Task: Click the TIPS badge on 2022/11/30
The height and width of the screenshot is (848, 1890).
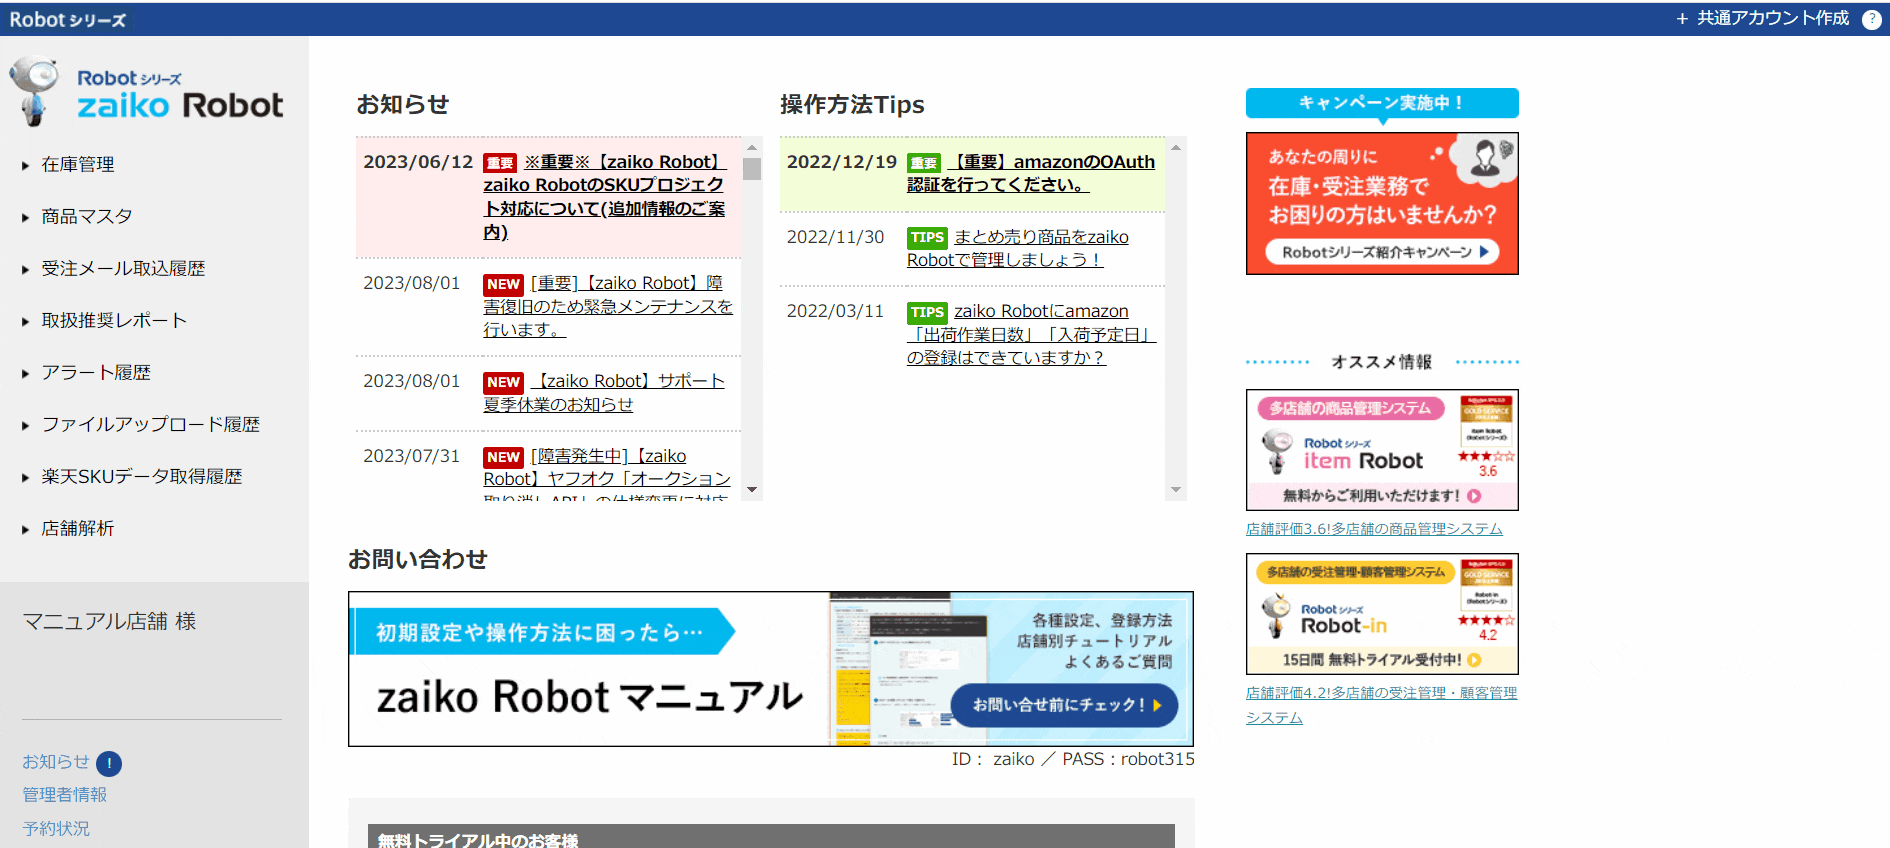Action: point(927,238)
